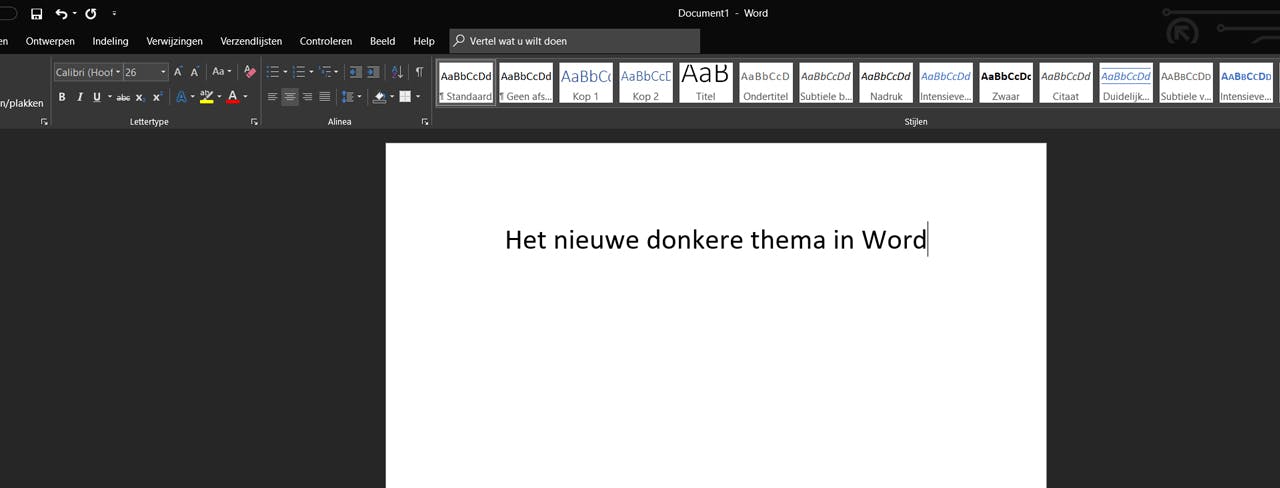Apply the Kop 1 style
Image resolution: width=1280 pixels, height=488 pixels.
pyautogui.click(x=586, y=83)
